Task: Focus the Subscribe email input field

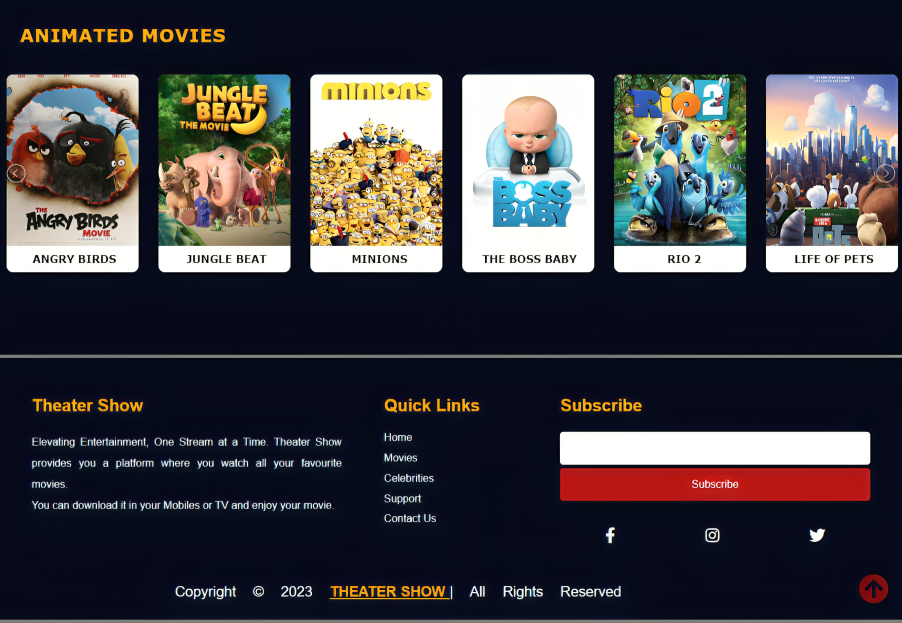Action: click(x=715, y=448)
